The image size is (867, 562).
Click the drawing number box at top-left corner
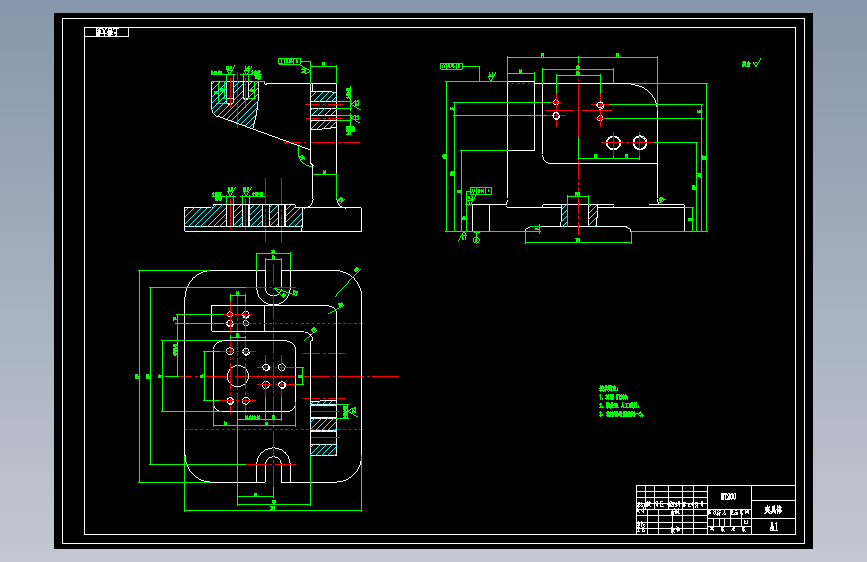tap(106, 32)
